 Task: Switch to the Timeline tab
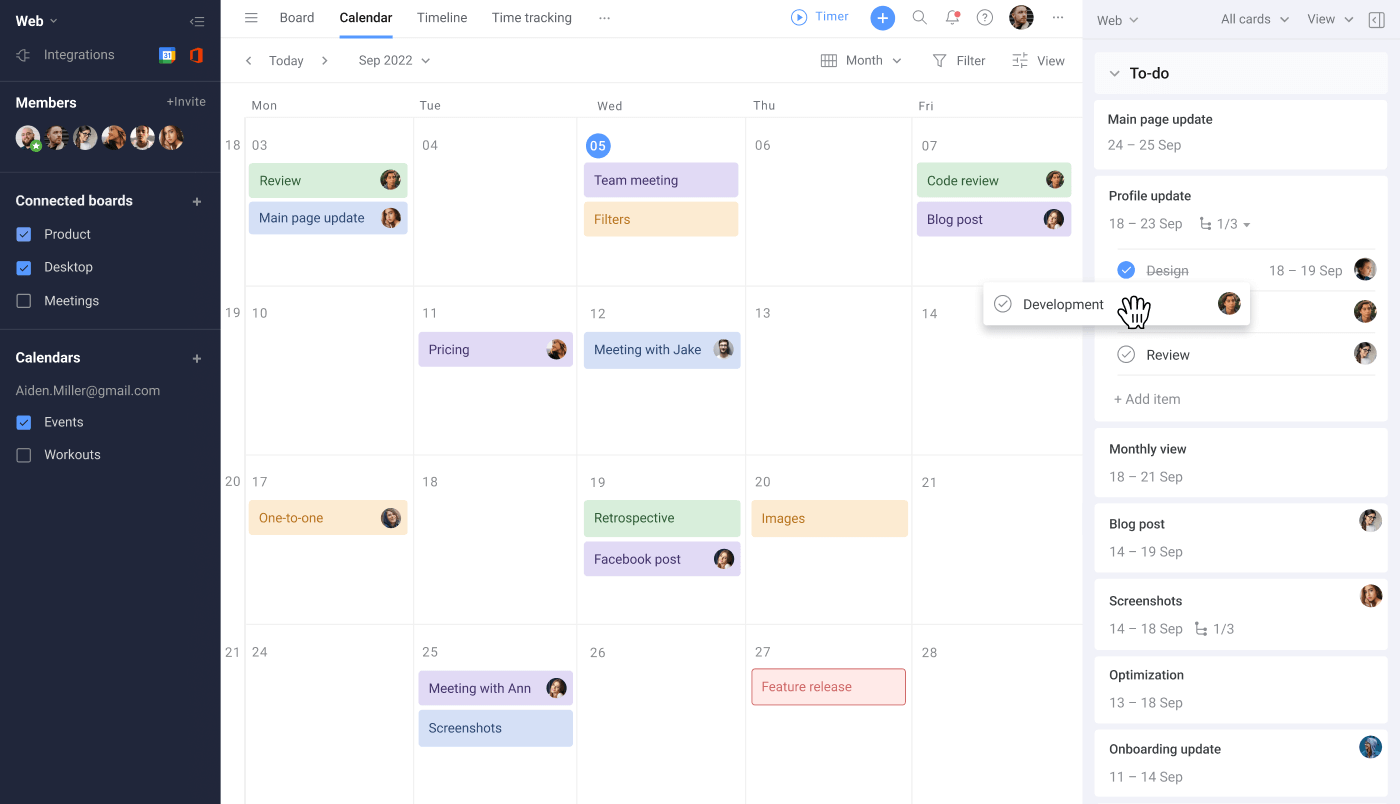(441, 17)
